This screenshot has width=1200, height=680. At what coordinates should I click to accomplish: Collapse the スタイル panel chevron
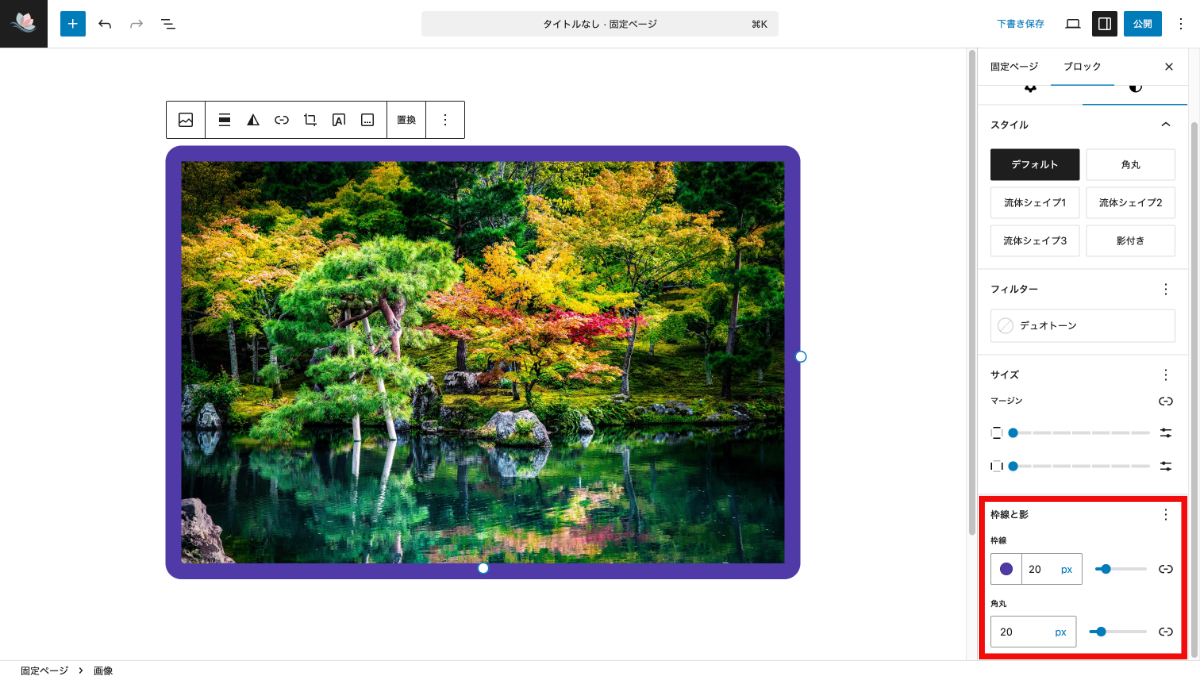(1165, 124)
